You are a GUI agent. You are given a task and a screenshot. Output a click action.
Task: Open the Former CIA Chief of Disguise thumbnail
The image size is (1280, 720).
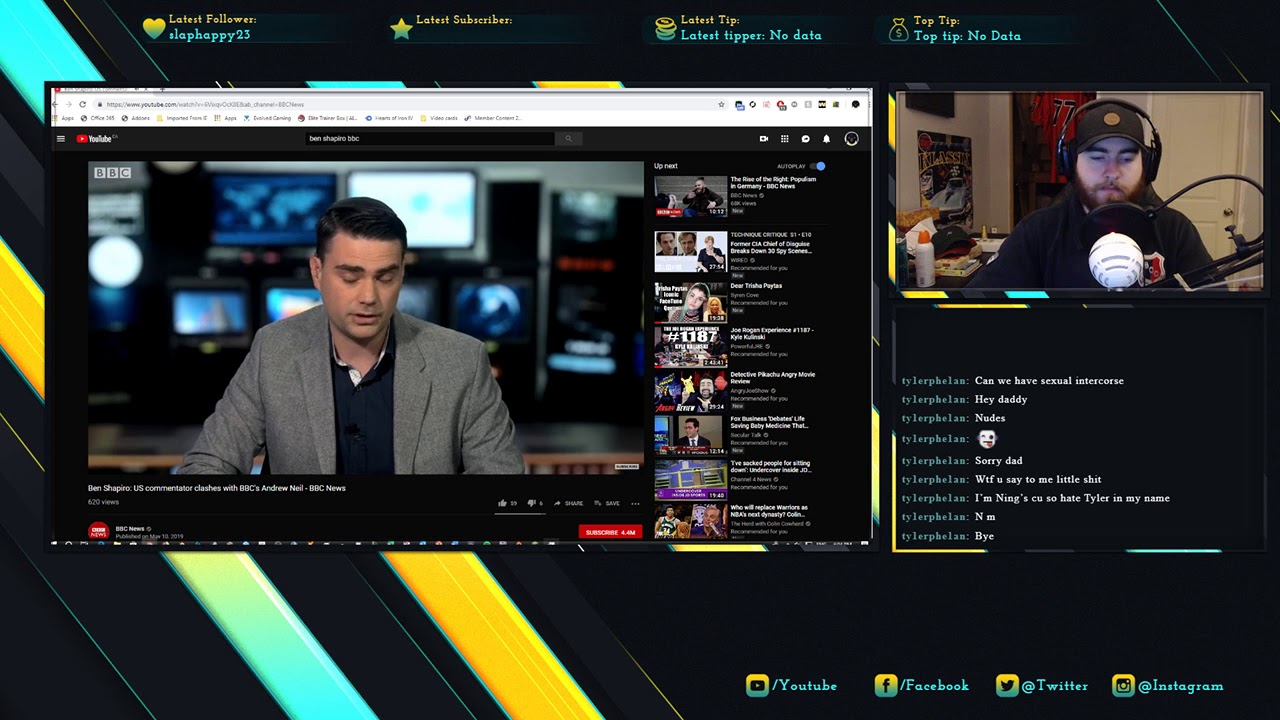(691, 252)
